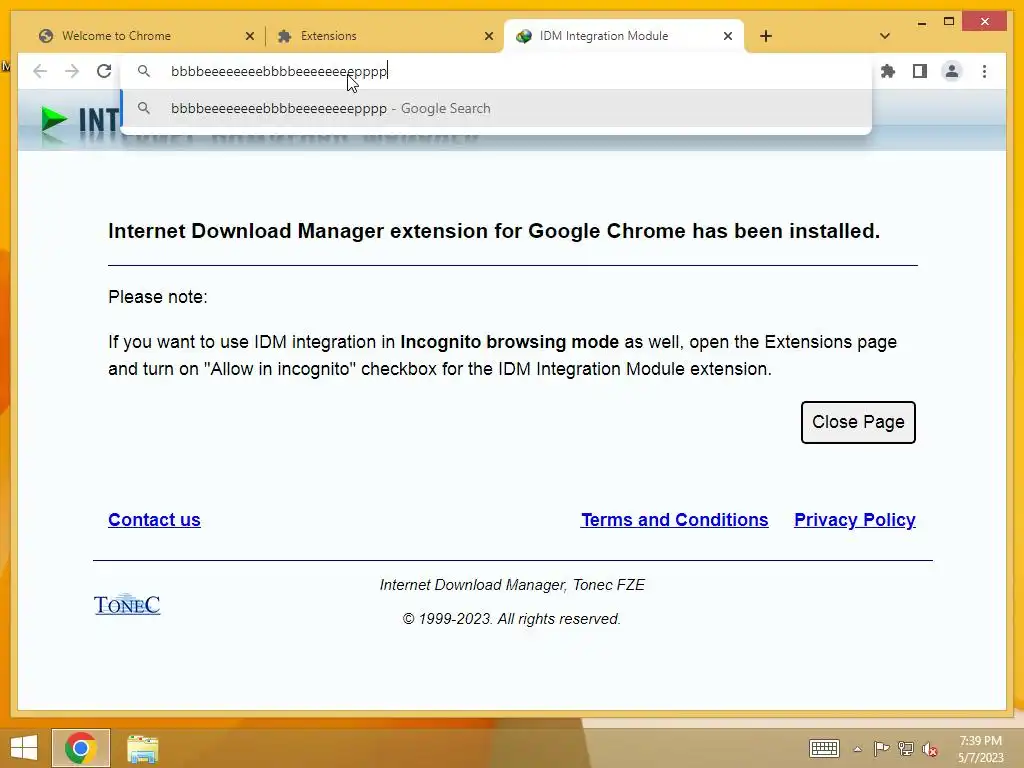Click the browser forward arrow
Screen dimensions: 1024x768
point(72,71)
